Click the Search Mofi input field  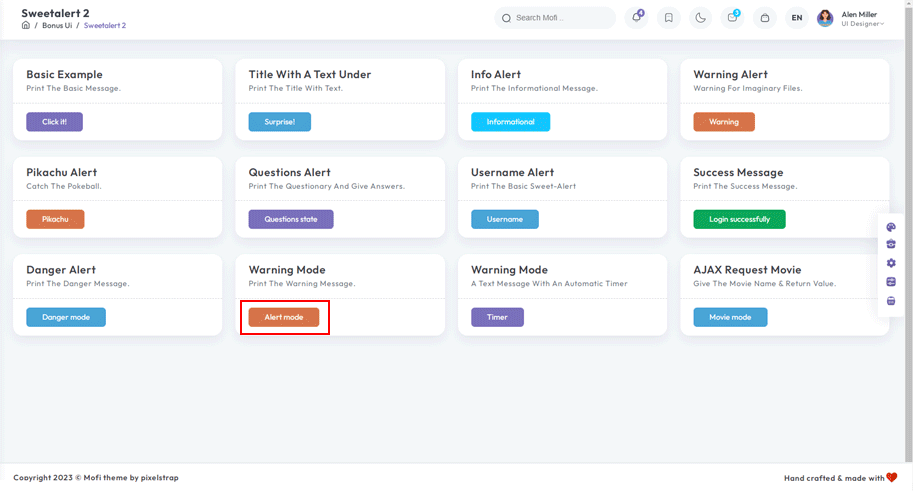pyautogui.click(x=562, y=18)
